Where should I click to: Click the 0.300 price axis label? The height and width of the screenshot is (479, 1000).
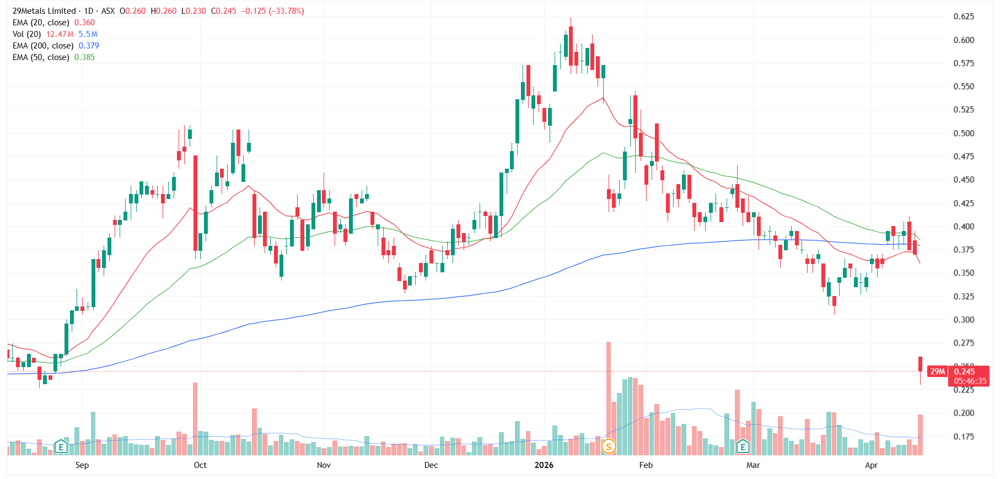tap(971, 320)
